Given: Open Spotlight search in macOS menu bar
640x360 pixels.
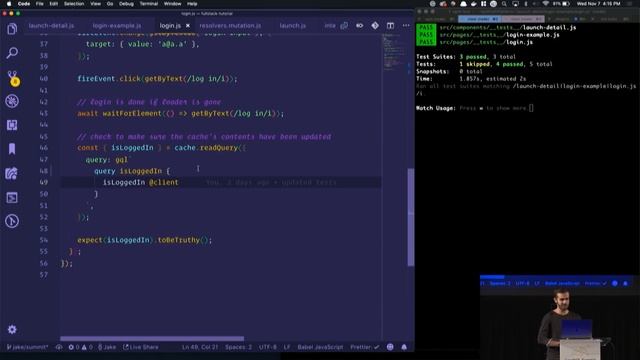Looking at the screenshot, I should point(504,4).
